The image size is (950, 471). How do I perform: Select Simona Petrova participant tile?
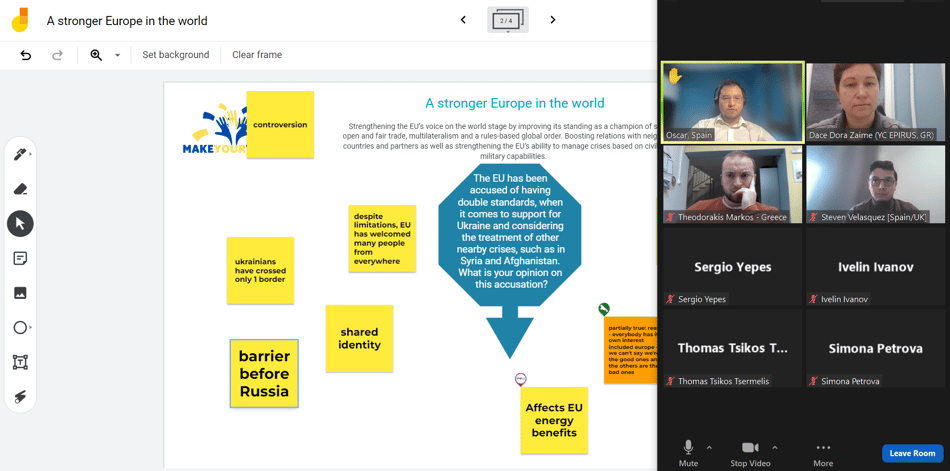pos(875,348)
